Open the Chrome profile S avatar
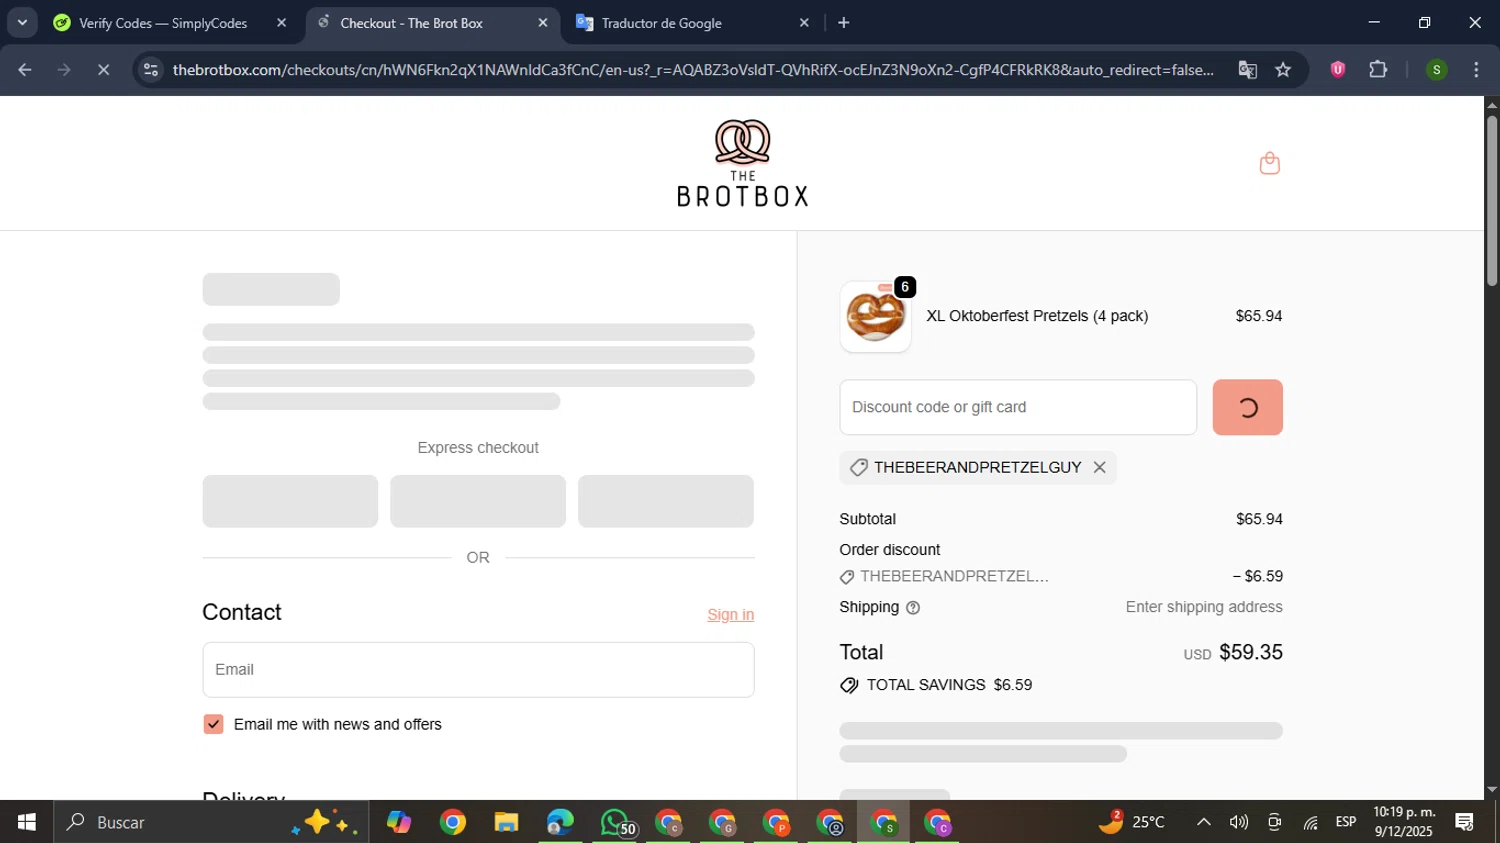The image size is (1500, 843). tap(1436, 70)
